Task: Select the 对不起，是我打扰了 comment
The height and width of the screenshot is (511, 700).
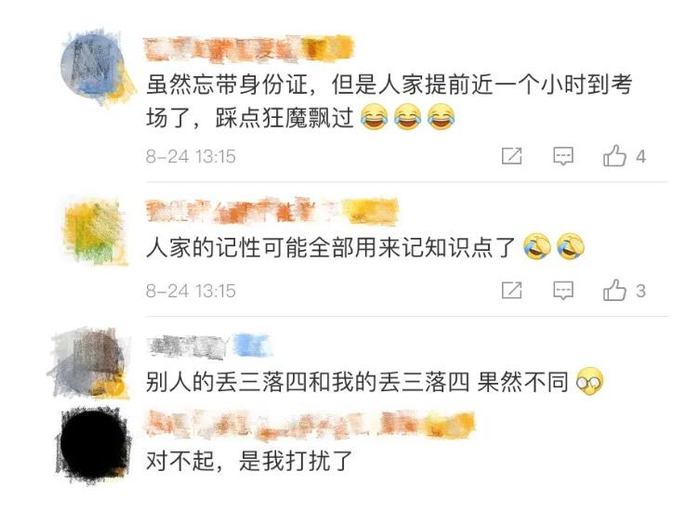Action: click(x=250, y=461)
